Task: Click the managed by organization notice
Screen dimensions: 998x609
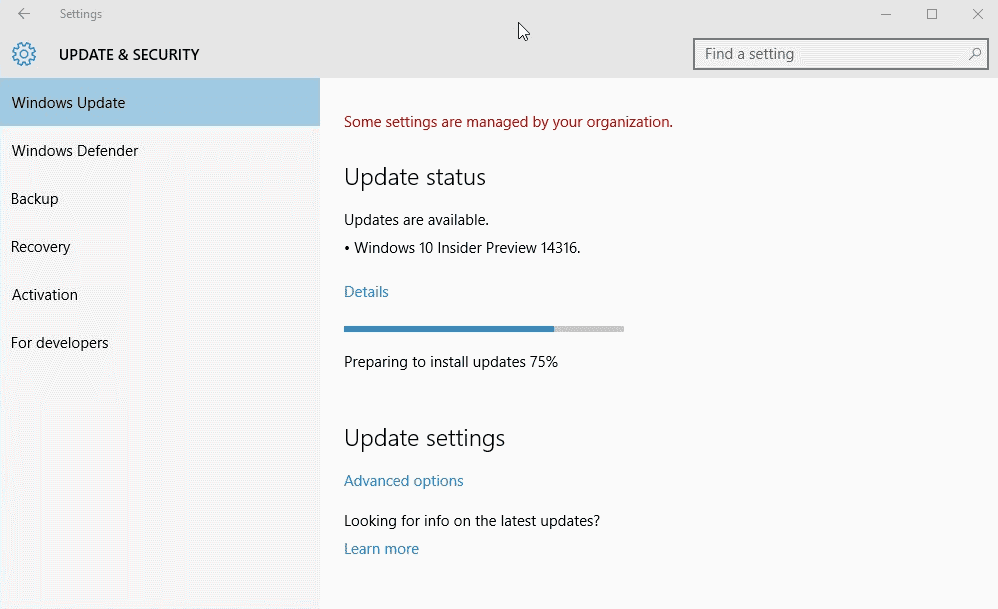Action: point(508,122)
